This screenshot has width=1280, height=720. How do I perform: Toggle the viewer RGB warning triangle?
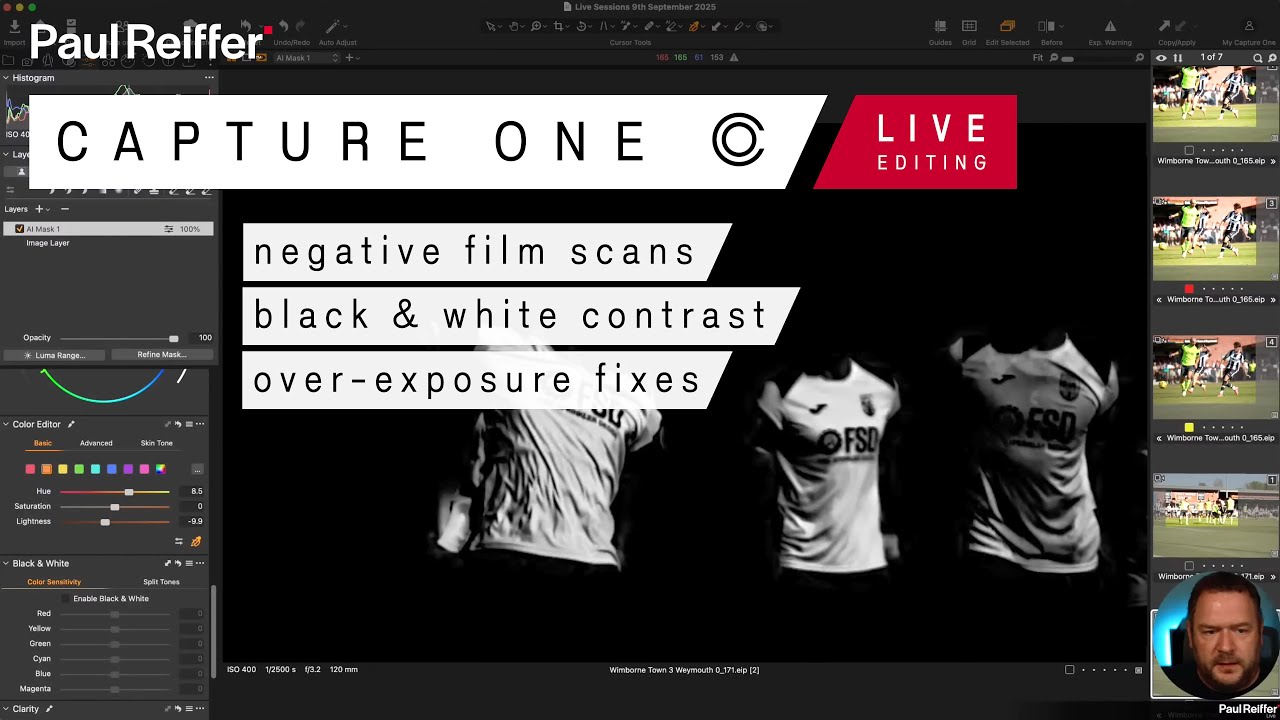[x=733, y=58]
